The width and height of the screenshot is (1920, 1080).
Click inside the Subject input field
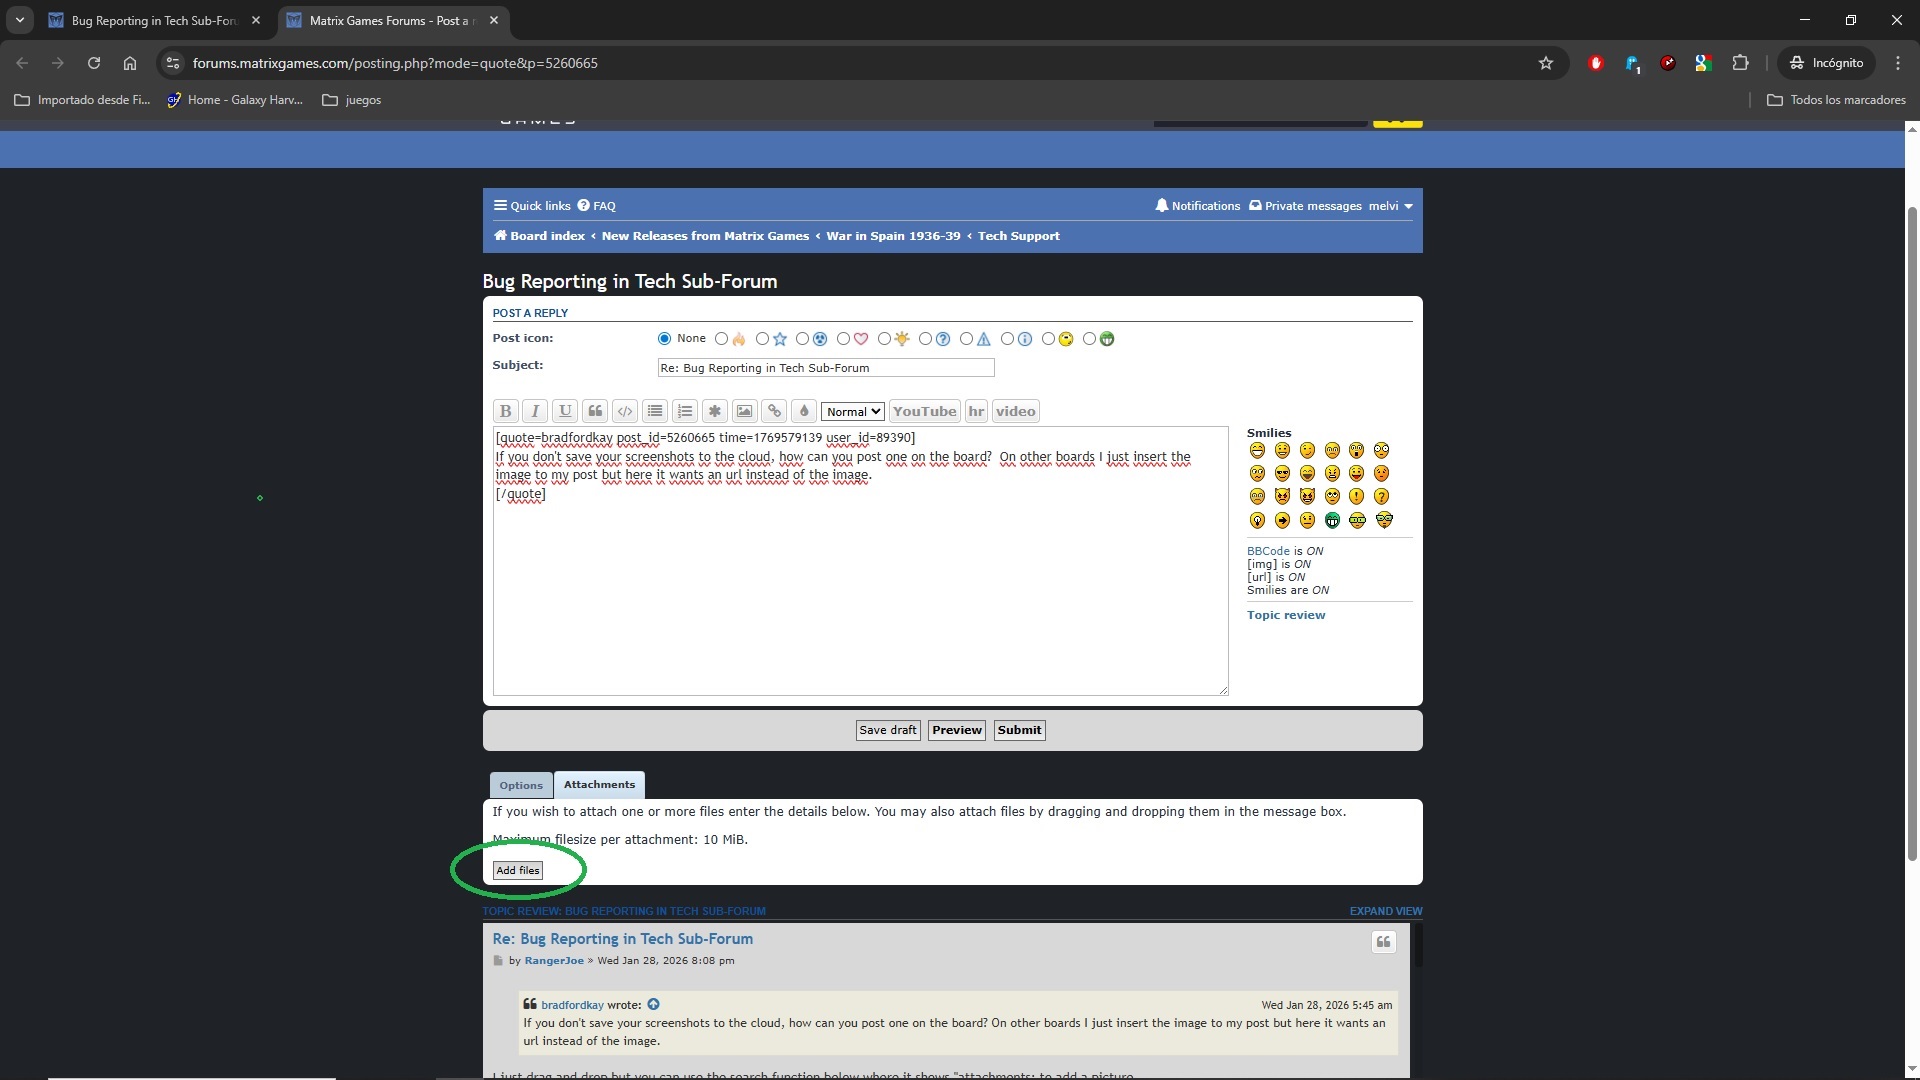tap(825, 368)
